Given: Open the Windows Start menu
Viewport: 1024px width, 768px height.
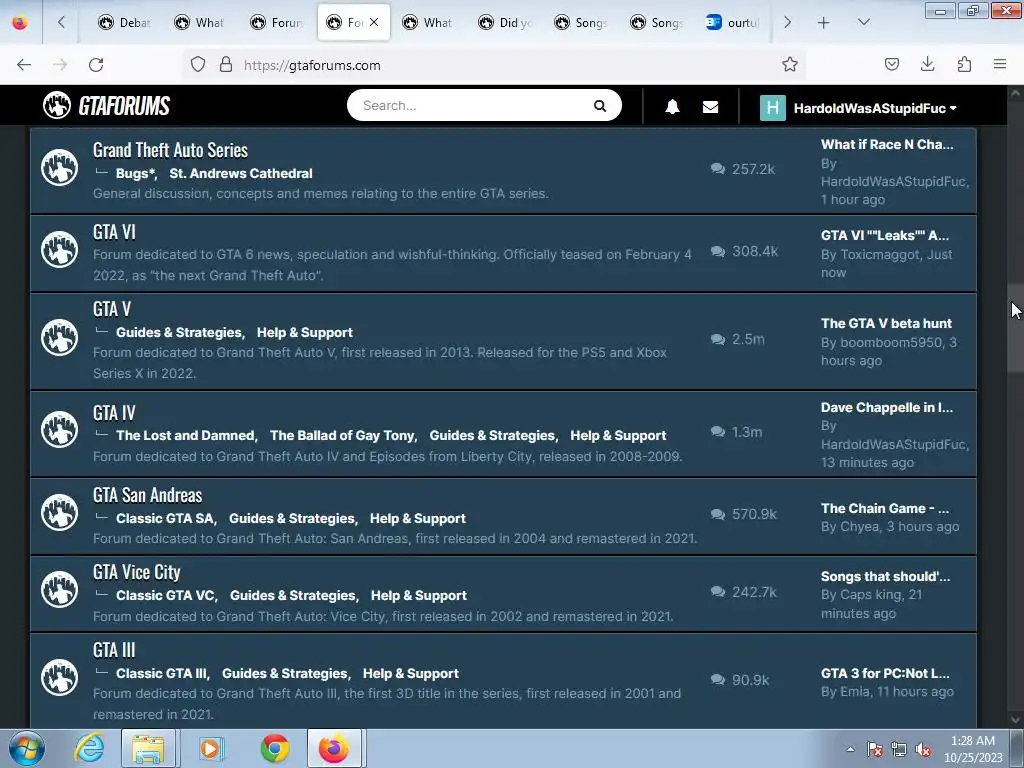Looking at the screenshot, I should click(x=27, y=748).
